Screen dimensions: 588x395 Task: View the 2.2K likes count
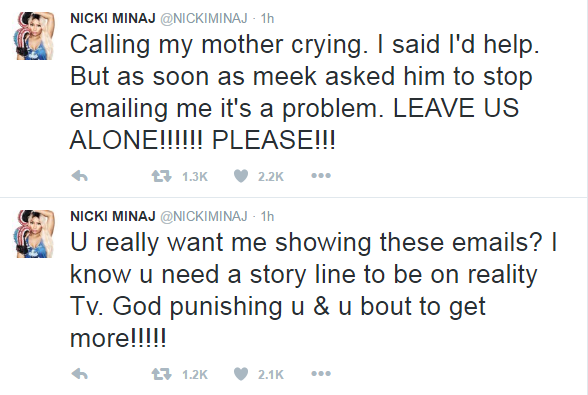pos(271,176)
